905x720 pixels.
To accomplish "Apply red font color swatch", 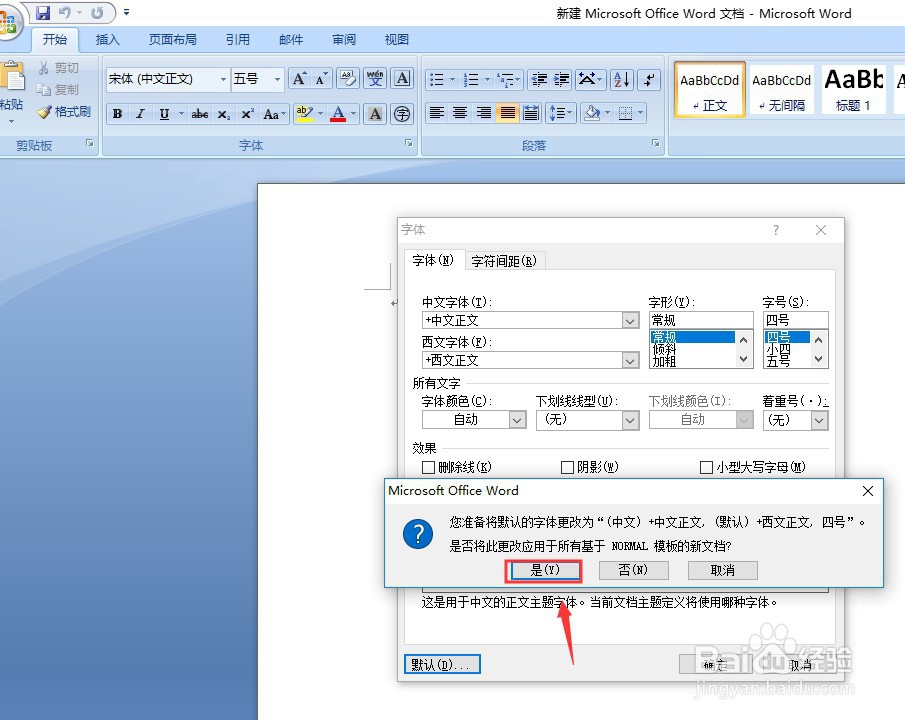I will (x=339, y=112).
